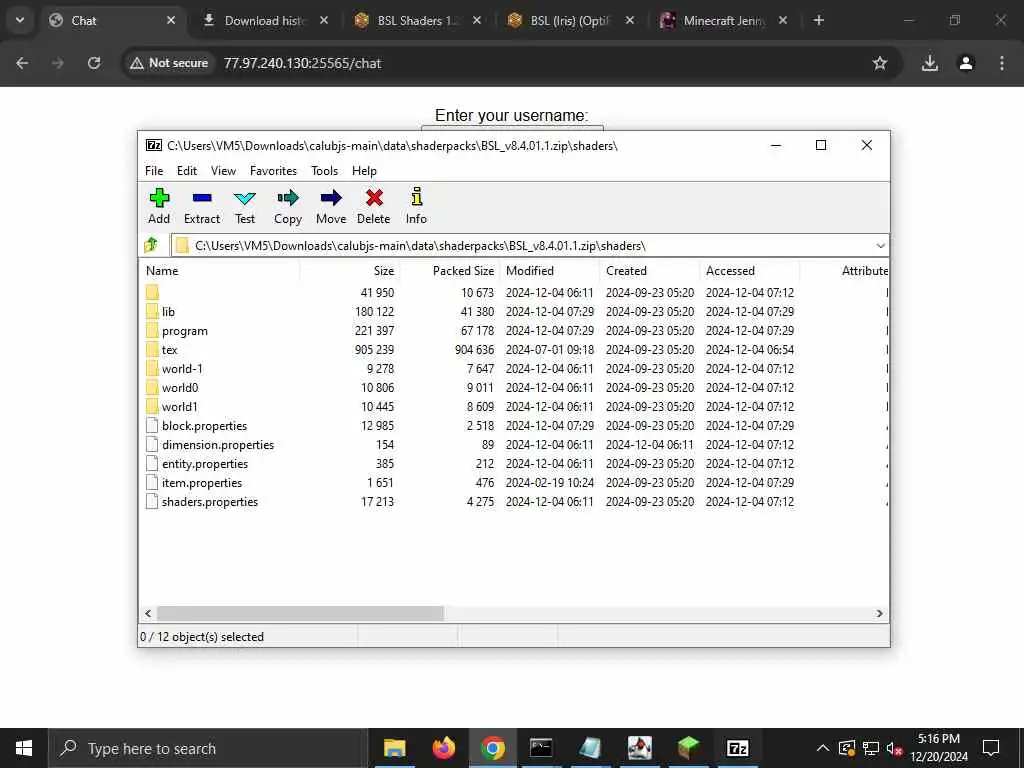This screenshot has height=768, width=1024.
Task: Switch to the Download history tab
Action: pyautogui.click(x=265, y=20)
